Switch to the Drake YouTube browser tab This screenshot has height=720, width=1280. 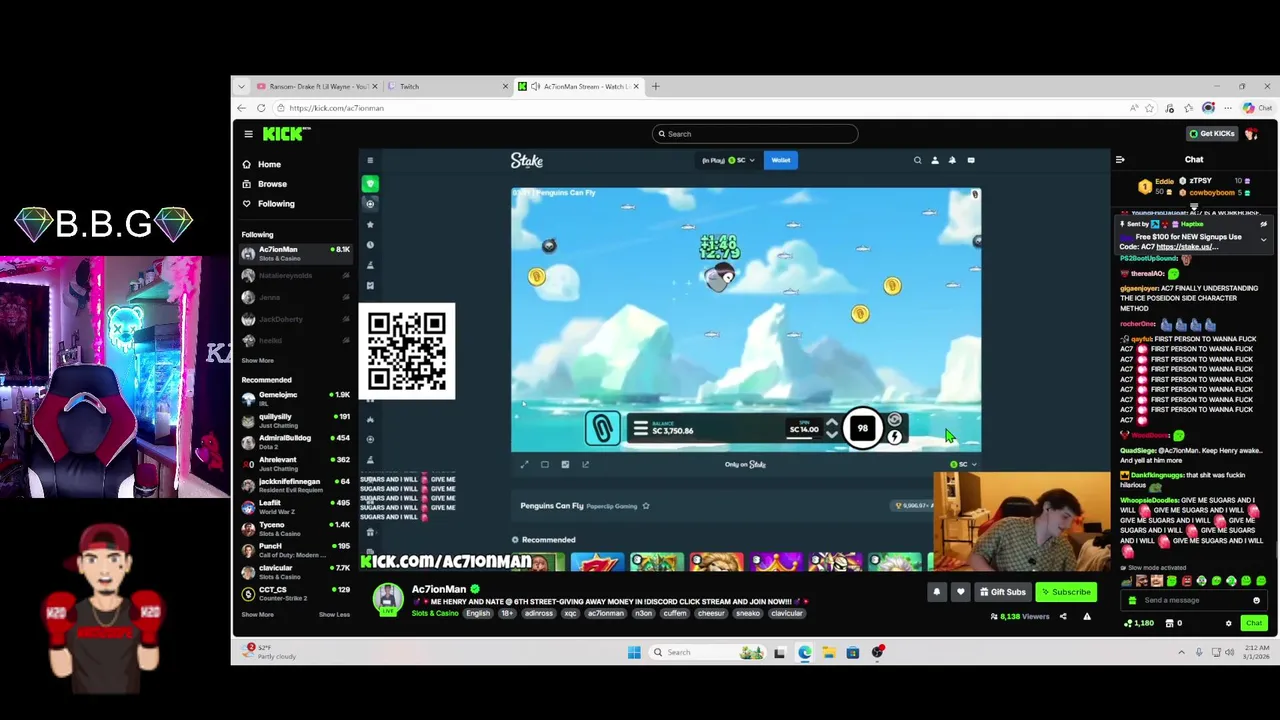316,86
